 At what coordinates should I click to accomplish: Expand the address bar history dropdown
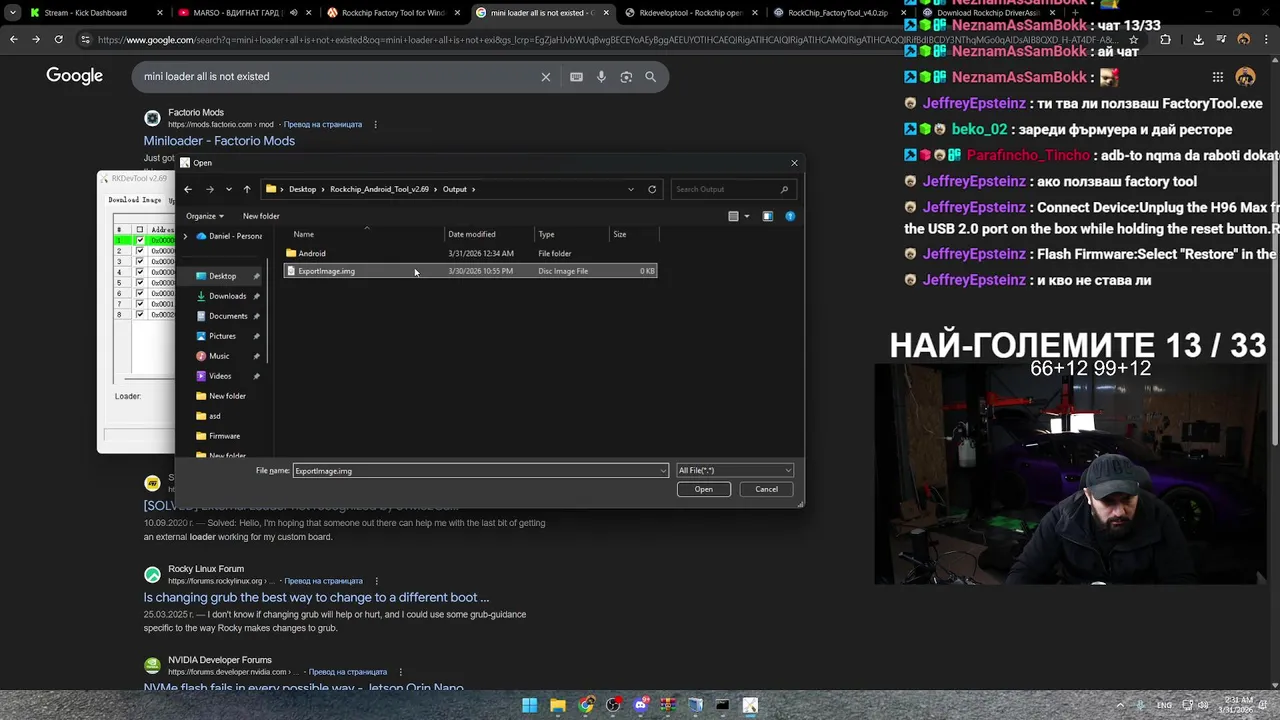(630, 189)
